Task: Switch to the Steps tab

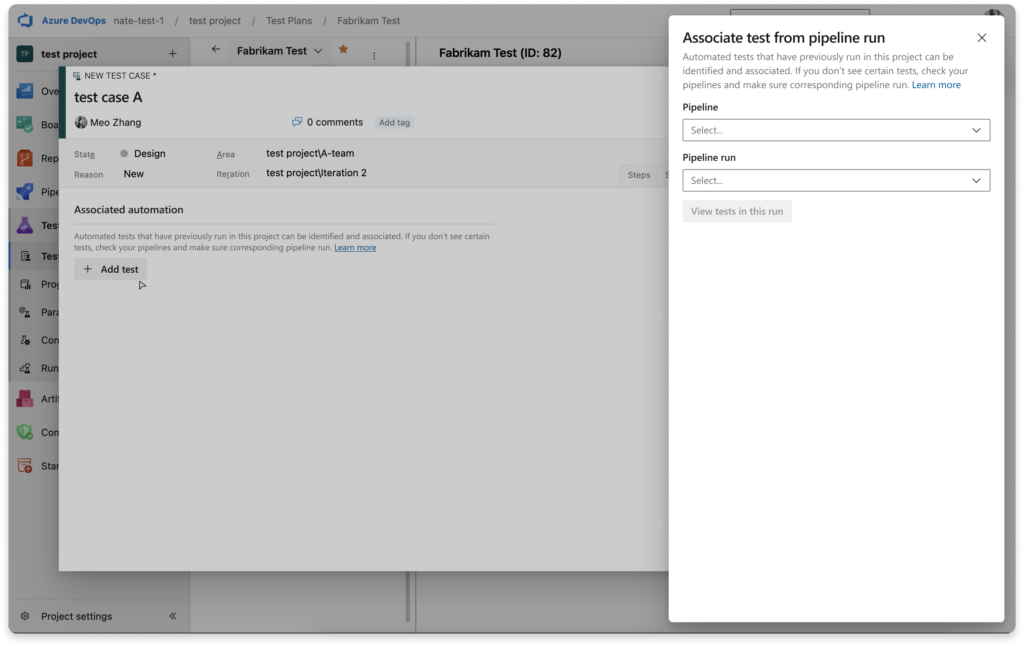Action: [x=639, y=174]
